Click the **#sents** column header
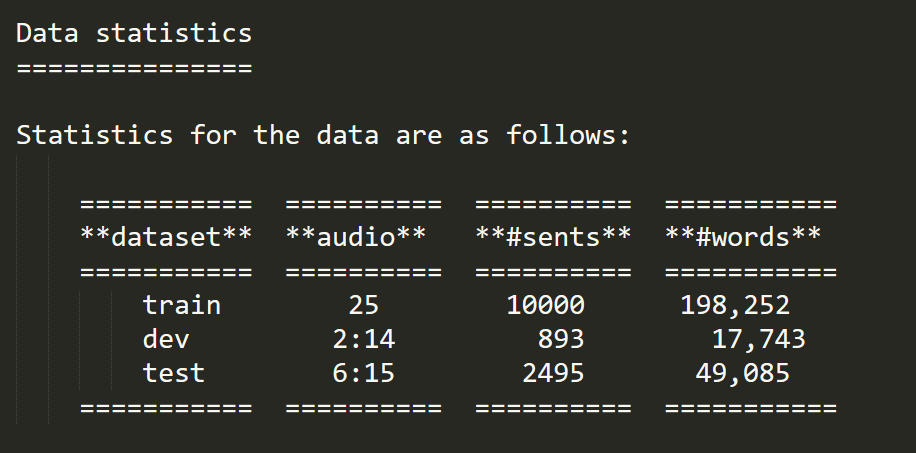Image resolution: width=916 pixels, height=453 pixels. [553, 237]
